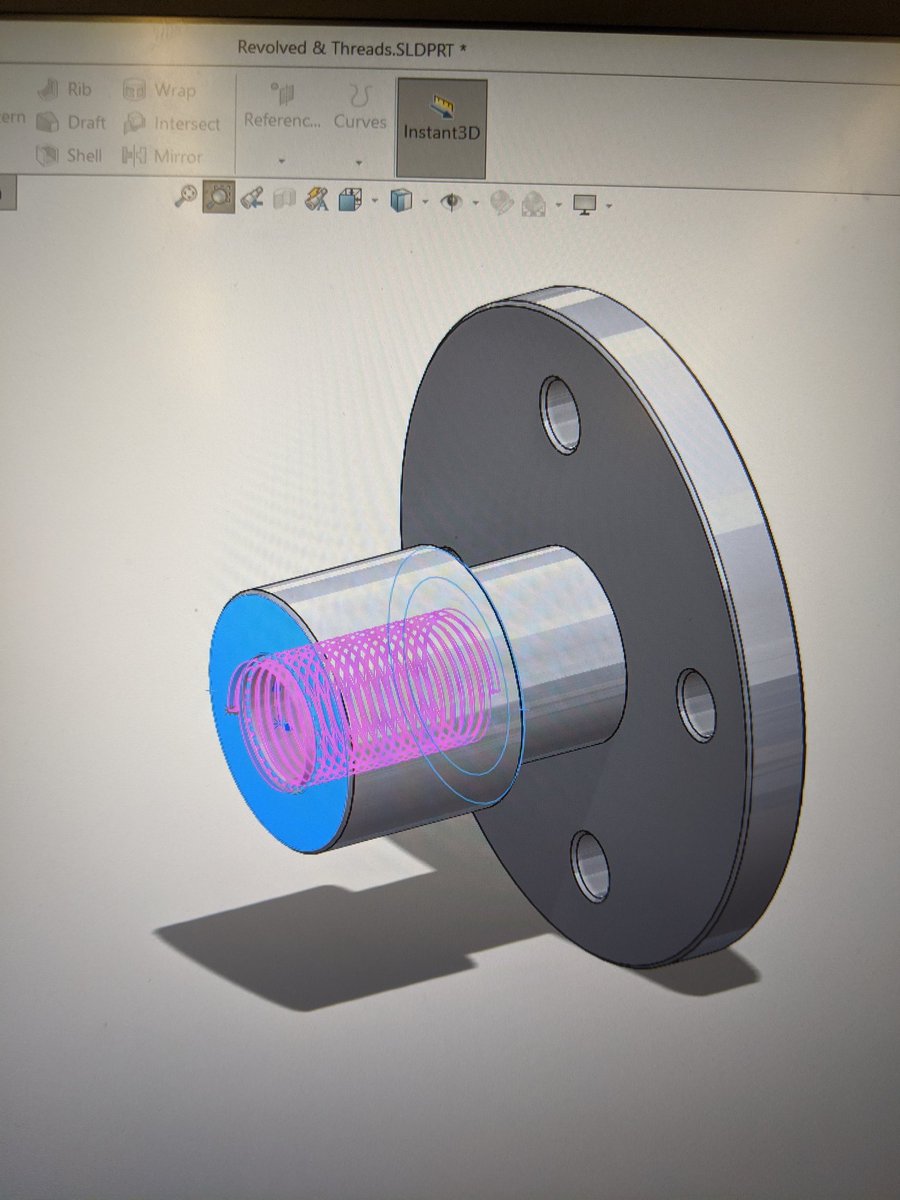900x1200 pixels.
Task: Select the Shell feature tool
Action: (68, 156)
